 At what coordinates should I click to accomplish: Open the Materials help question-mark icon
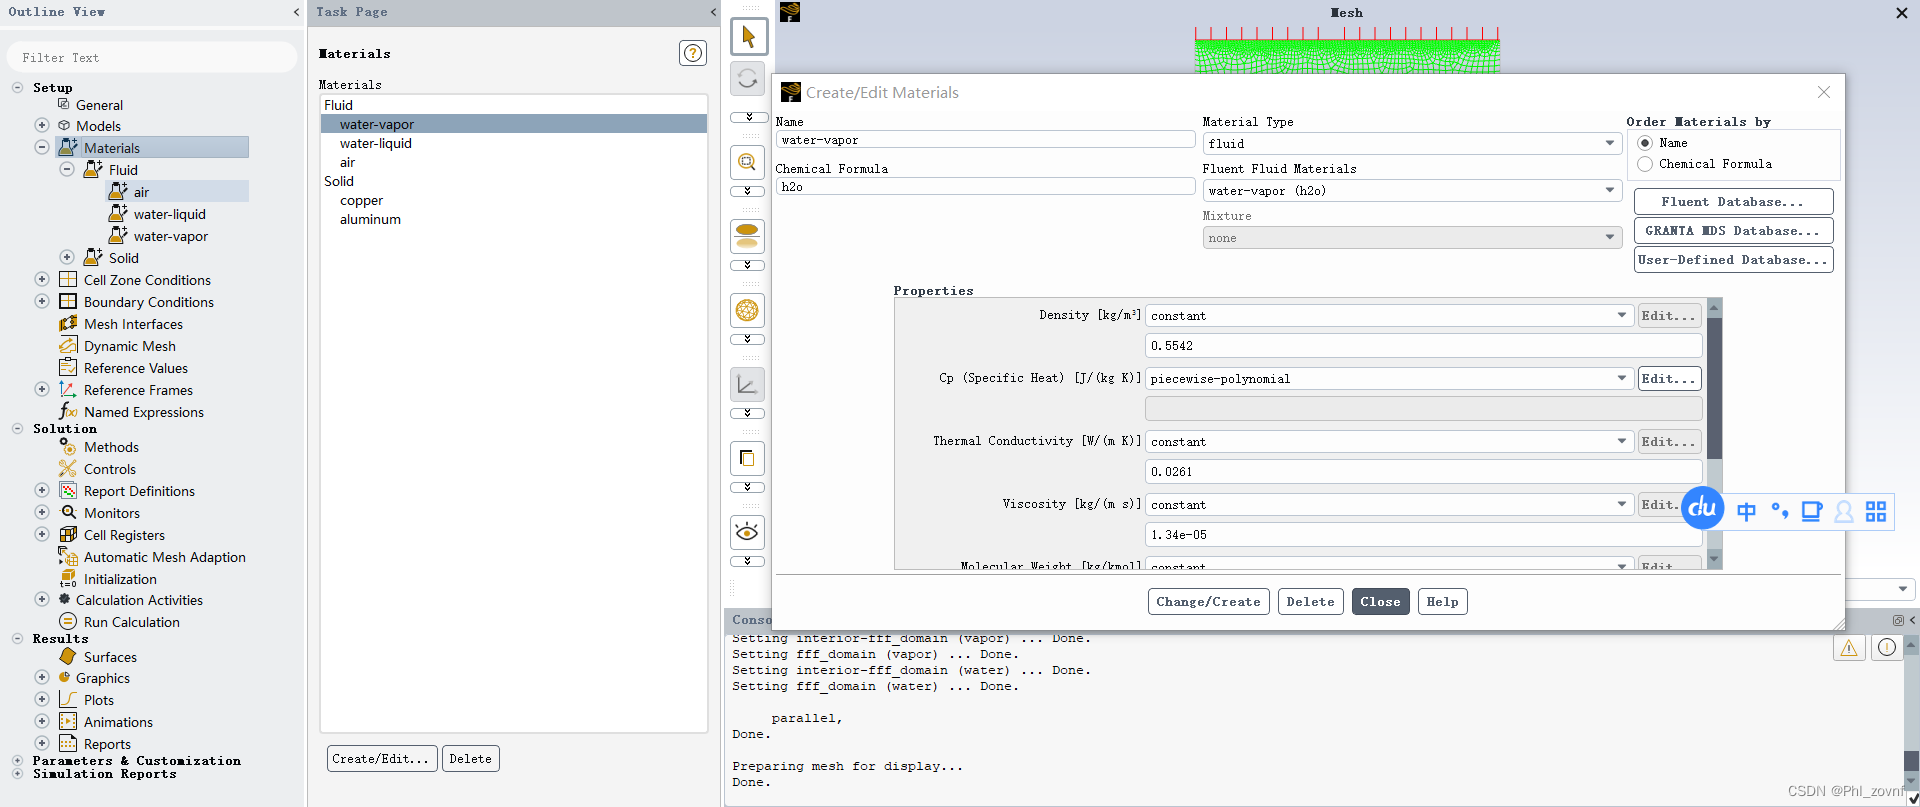[x=692, y=53]
